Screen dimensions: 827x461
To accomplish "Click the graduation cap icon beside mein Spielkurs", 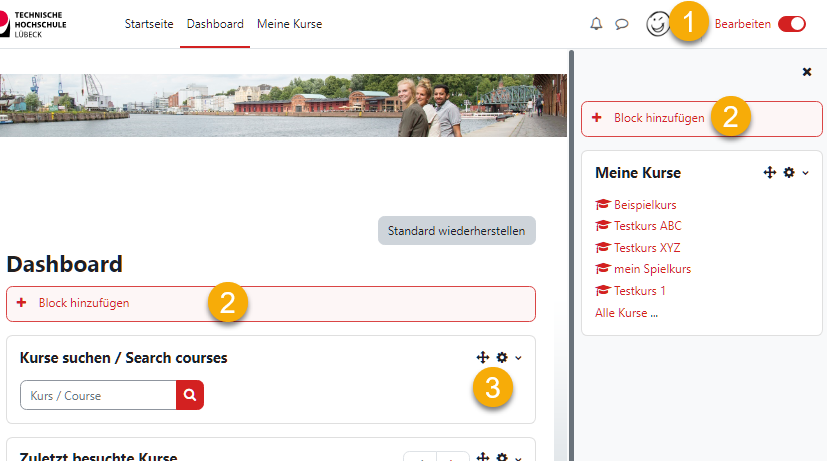I will (x=602, y=268).
